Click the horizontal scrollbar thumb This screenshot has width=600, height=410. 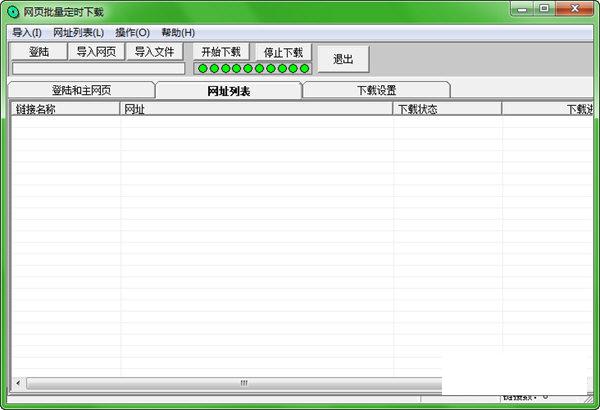242,383
